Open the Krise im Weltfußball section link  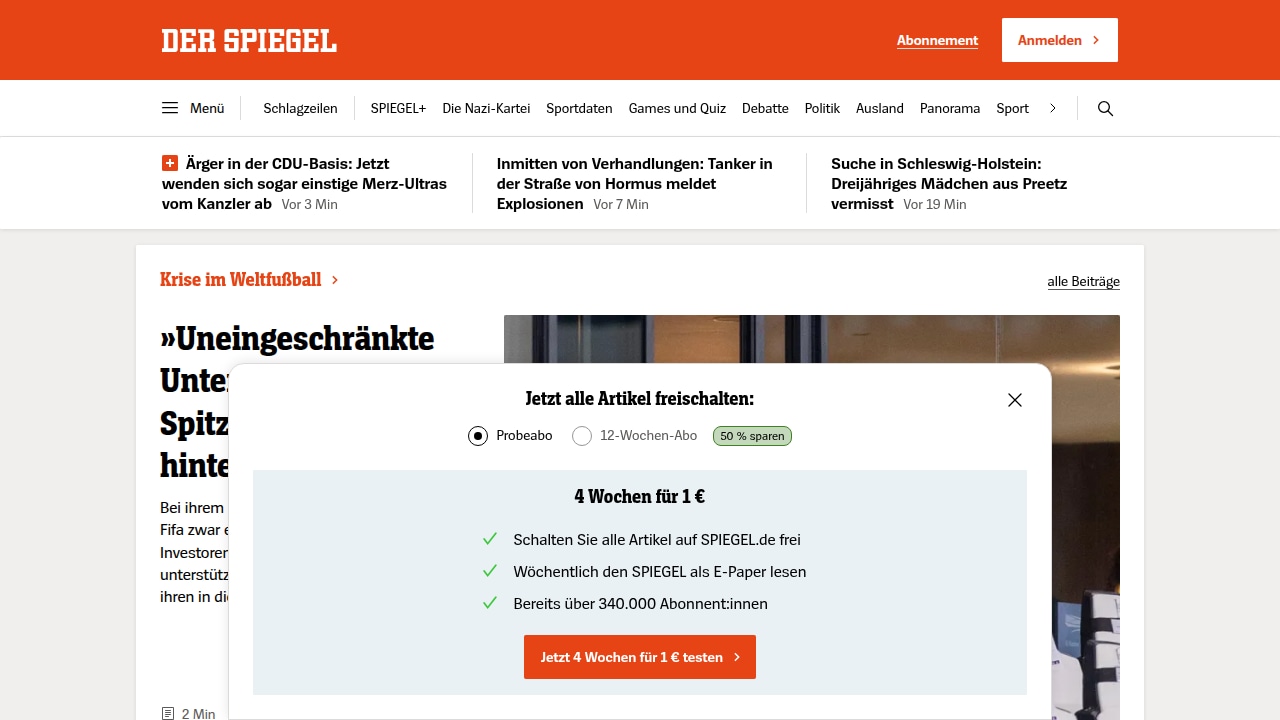[x=249, y=280]
